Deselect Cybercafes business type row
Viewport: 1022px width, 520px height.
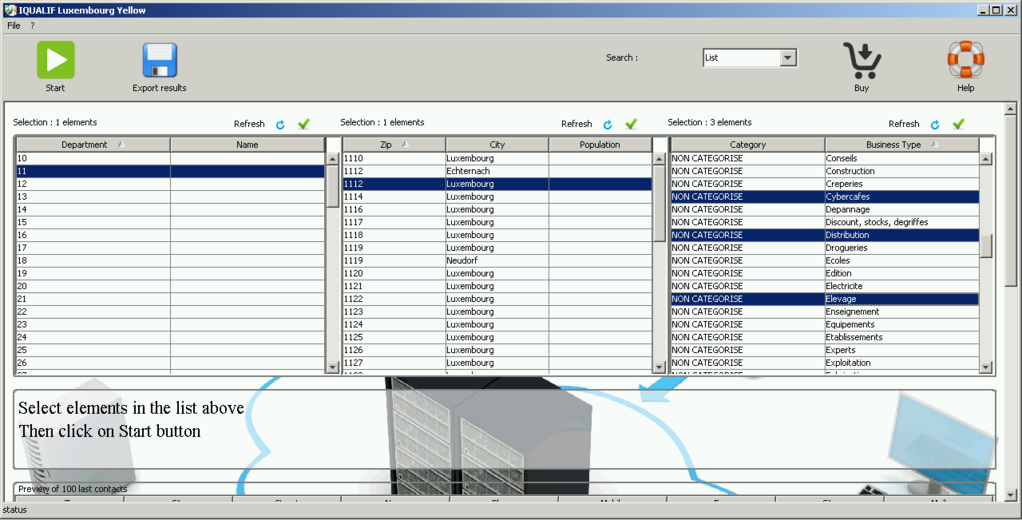pyautogui.click(x=825, y=197)
